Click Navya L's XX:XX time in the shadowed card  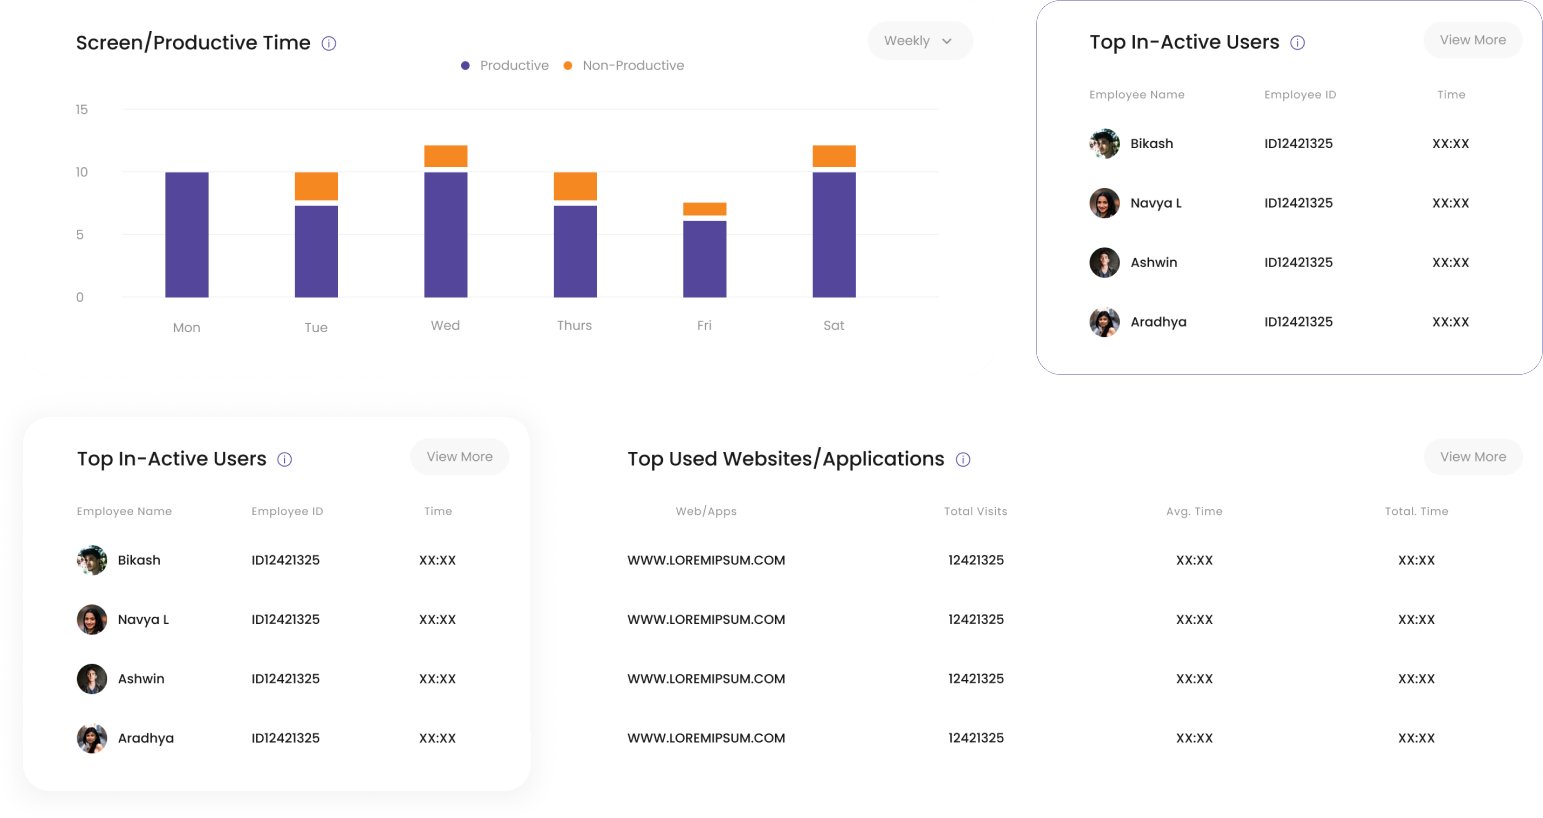pyautogui.click(x=438, y=620)
